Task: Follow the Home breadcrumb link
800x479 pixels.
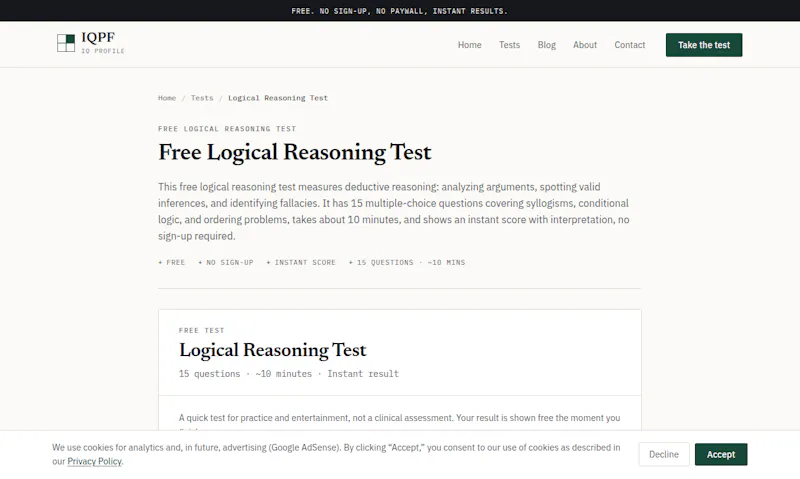Action: pyautogui.click(x=167, y=98)
